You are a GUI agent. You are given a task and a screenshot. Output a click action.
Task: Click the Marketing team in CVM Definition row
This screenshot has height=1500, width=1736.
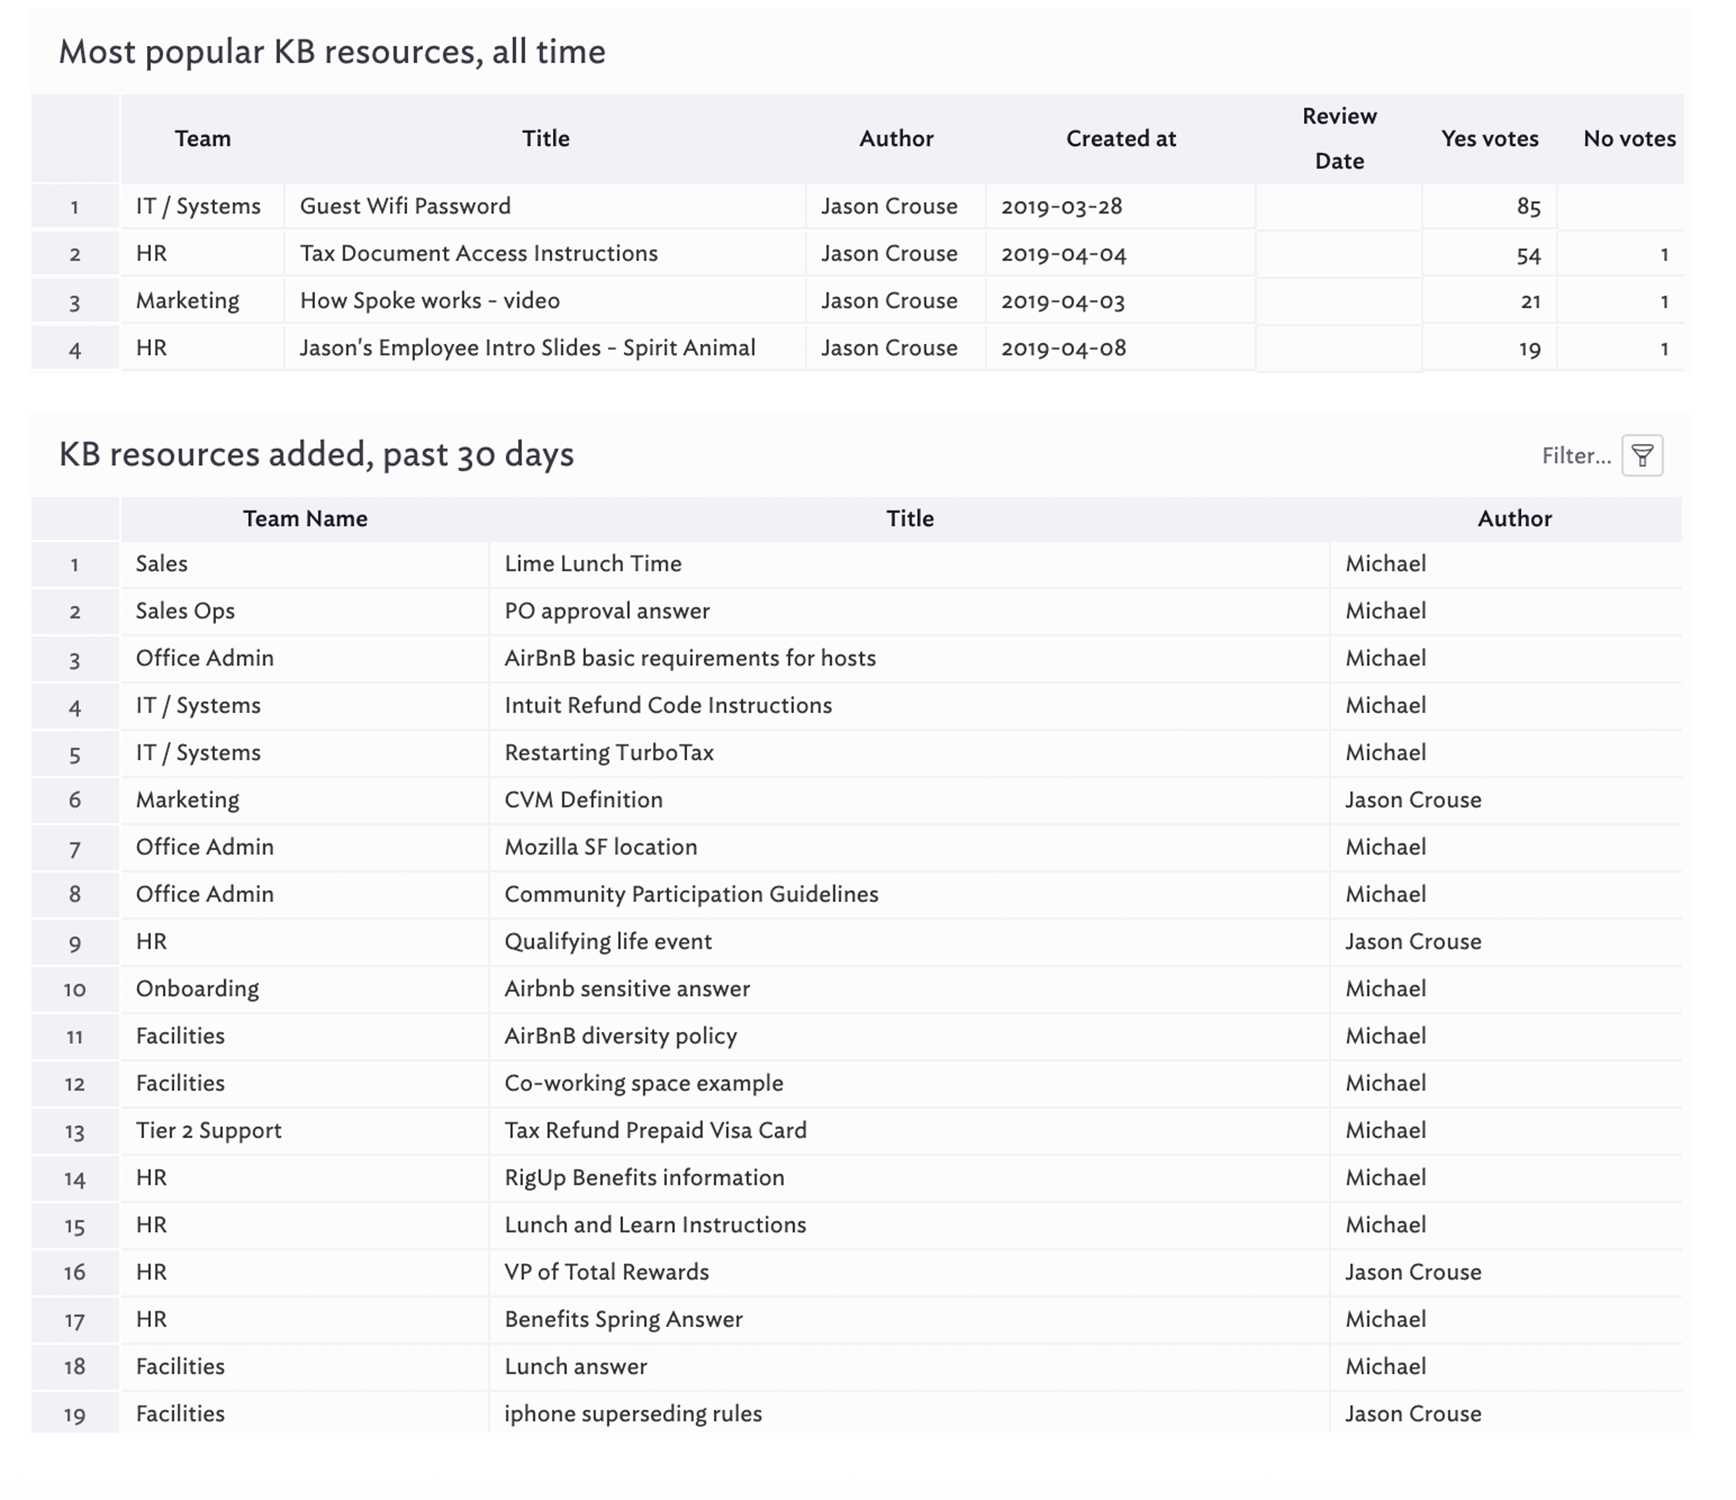(x=187, y=800)
